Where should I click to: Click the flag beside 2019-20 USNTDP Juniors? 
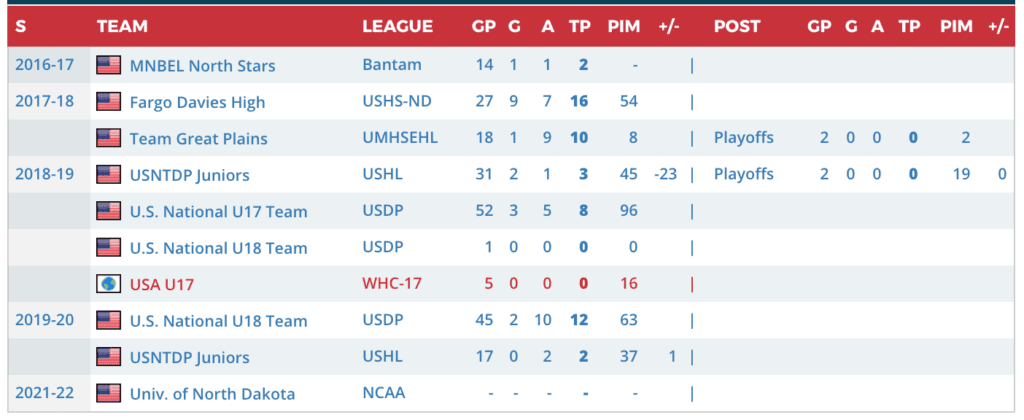coord(108,357)
